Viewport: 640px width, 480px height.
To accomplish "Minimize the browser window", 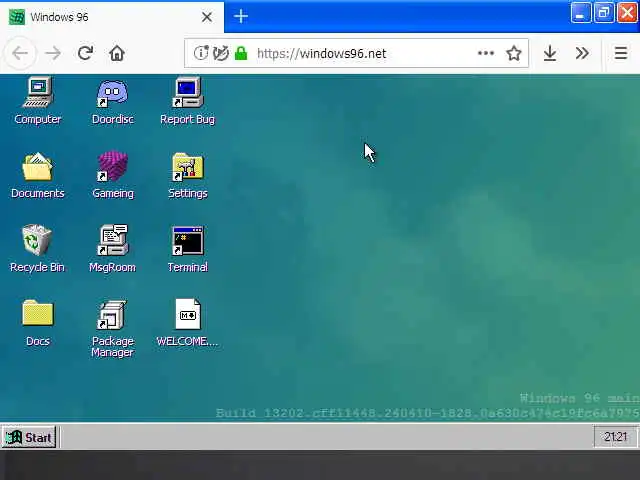I will (580, 13).
